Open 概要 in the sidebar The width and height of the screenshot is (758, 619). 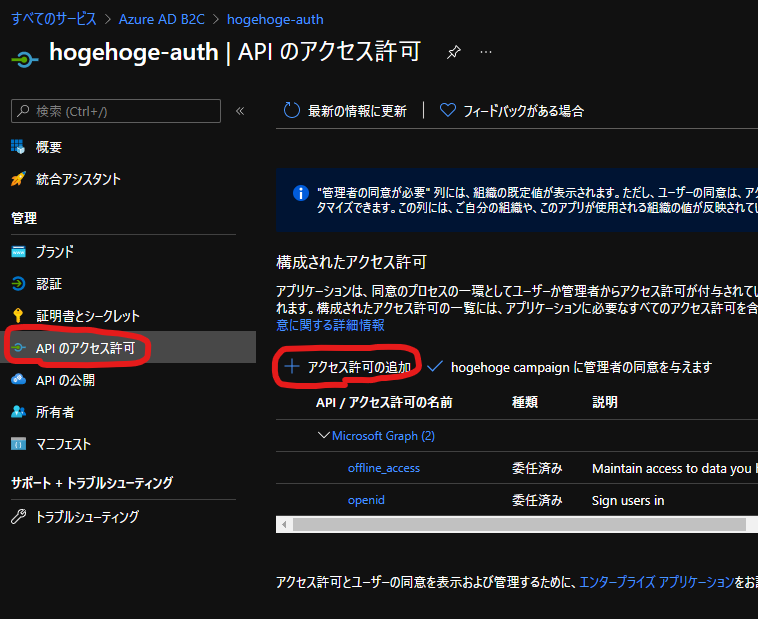point(49,147)
